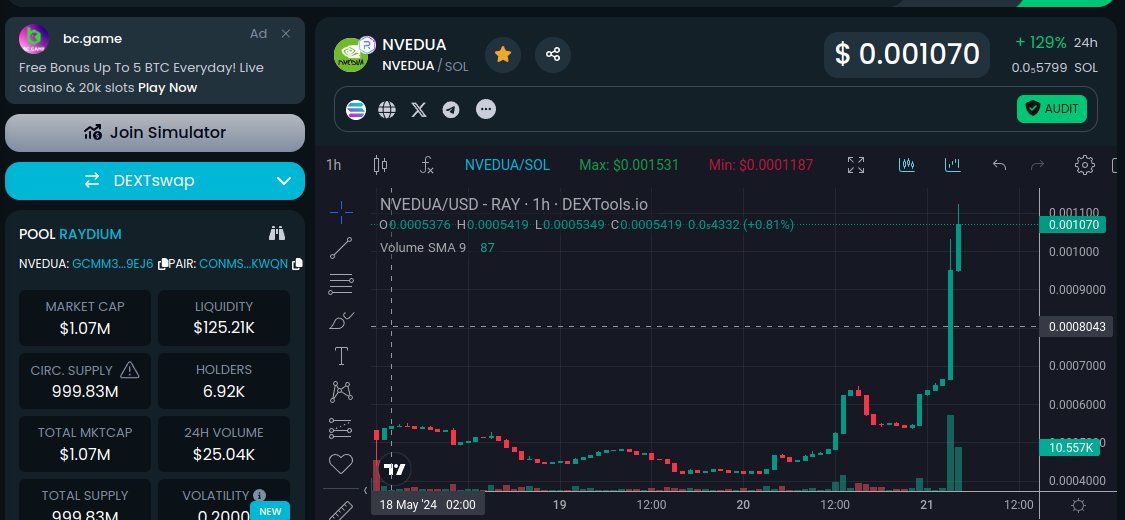The width and height of the screenshot is (1125, 520).
Task: Enter fullscreen chart mode
Action: (x=856, y=165)
